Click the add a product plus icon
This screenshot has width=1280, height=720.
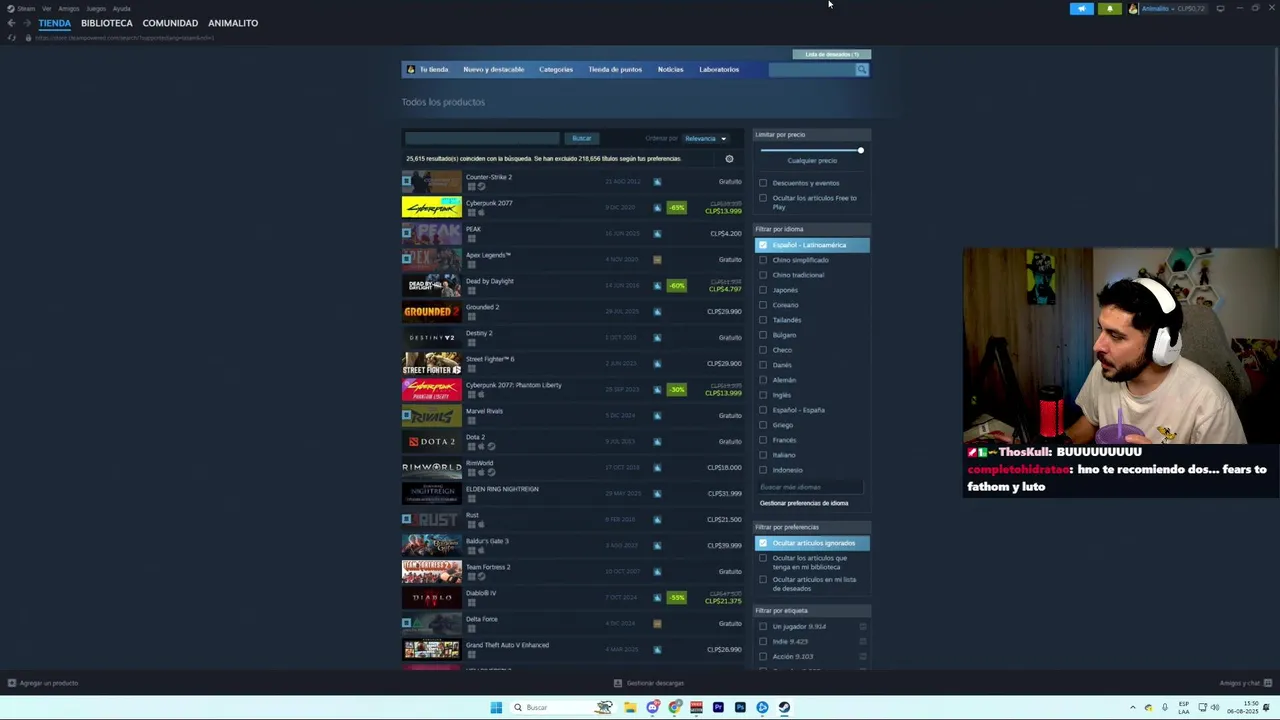pos(12,683)
